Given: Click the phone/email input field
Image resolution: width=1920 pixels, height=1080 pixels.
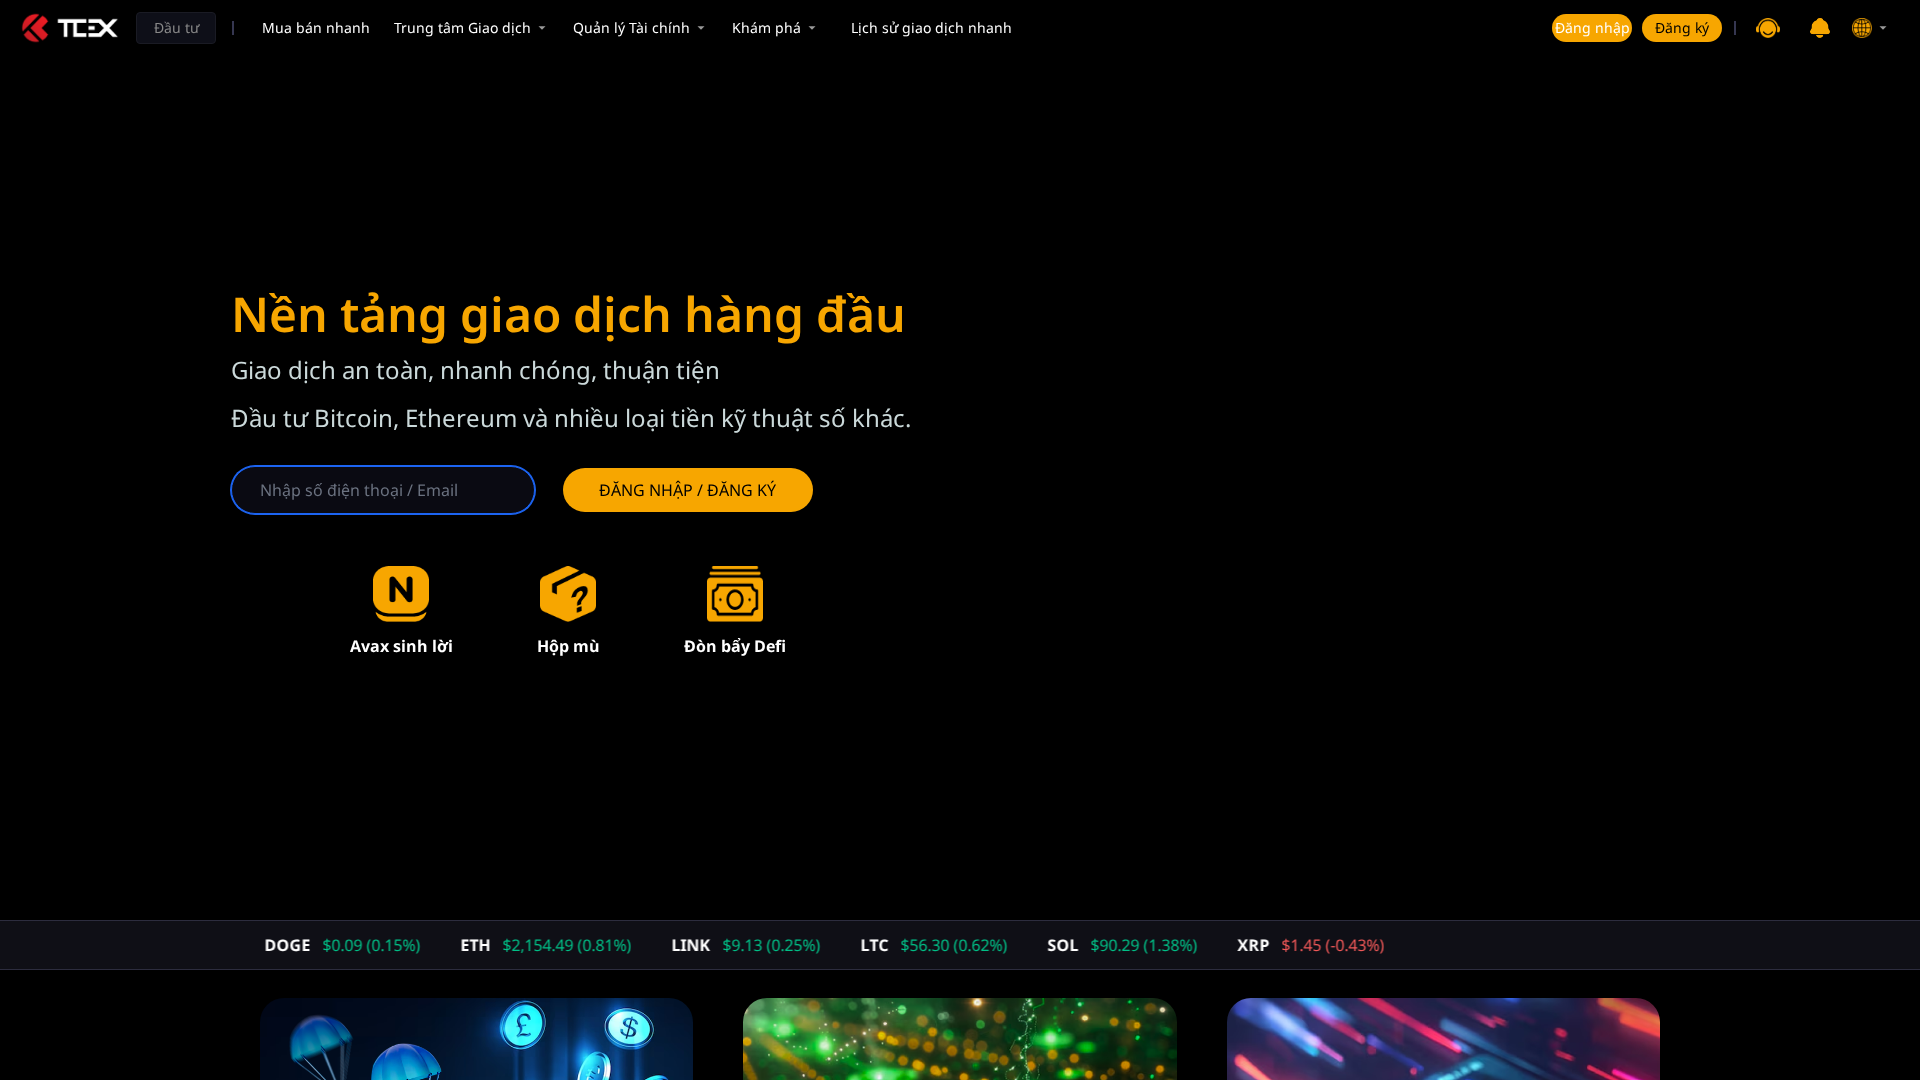Looking at the screenshot, I should (x=382, y=490).
